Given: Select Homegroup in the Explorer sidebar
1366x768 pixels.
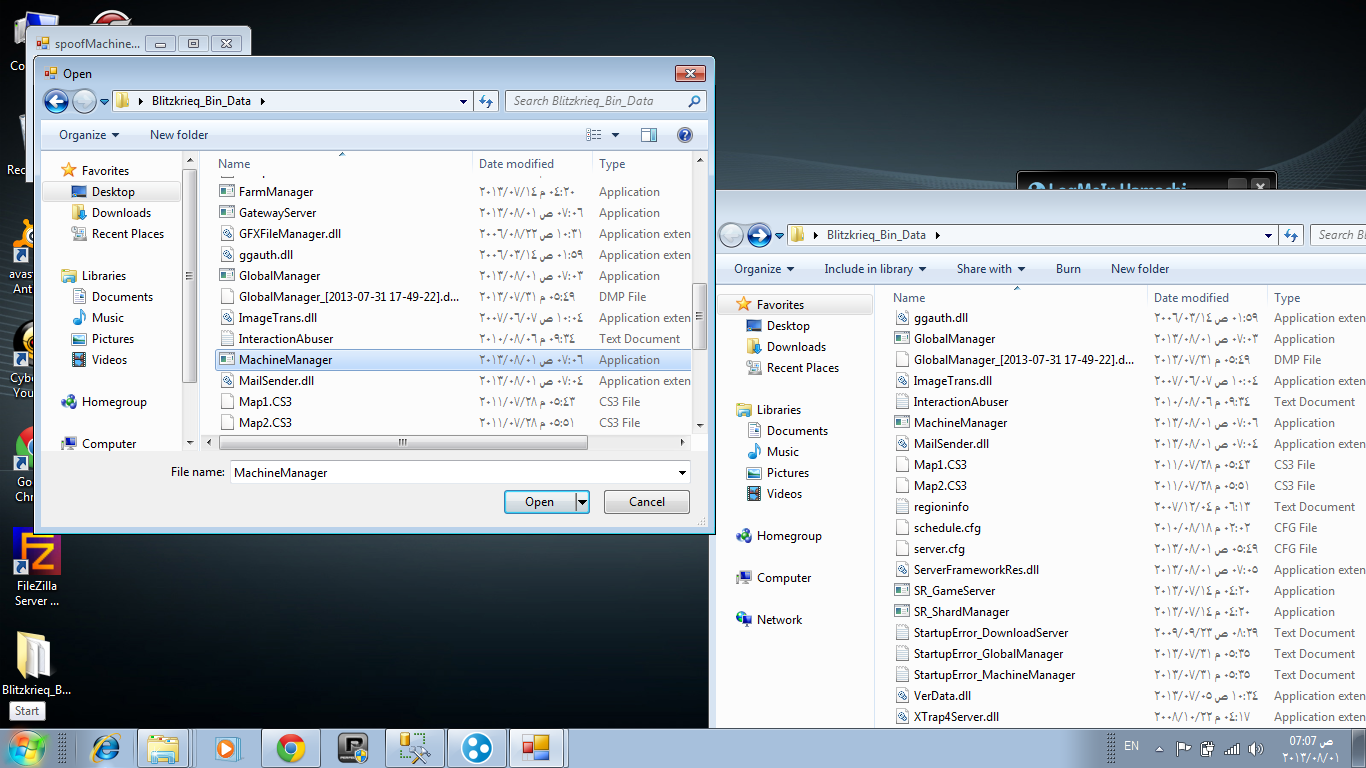Looking at the screenshot, I should click(x=789, y=536).
